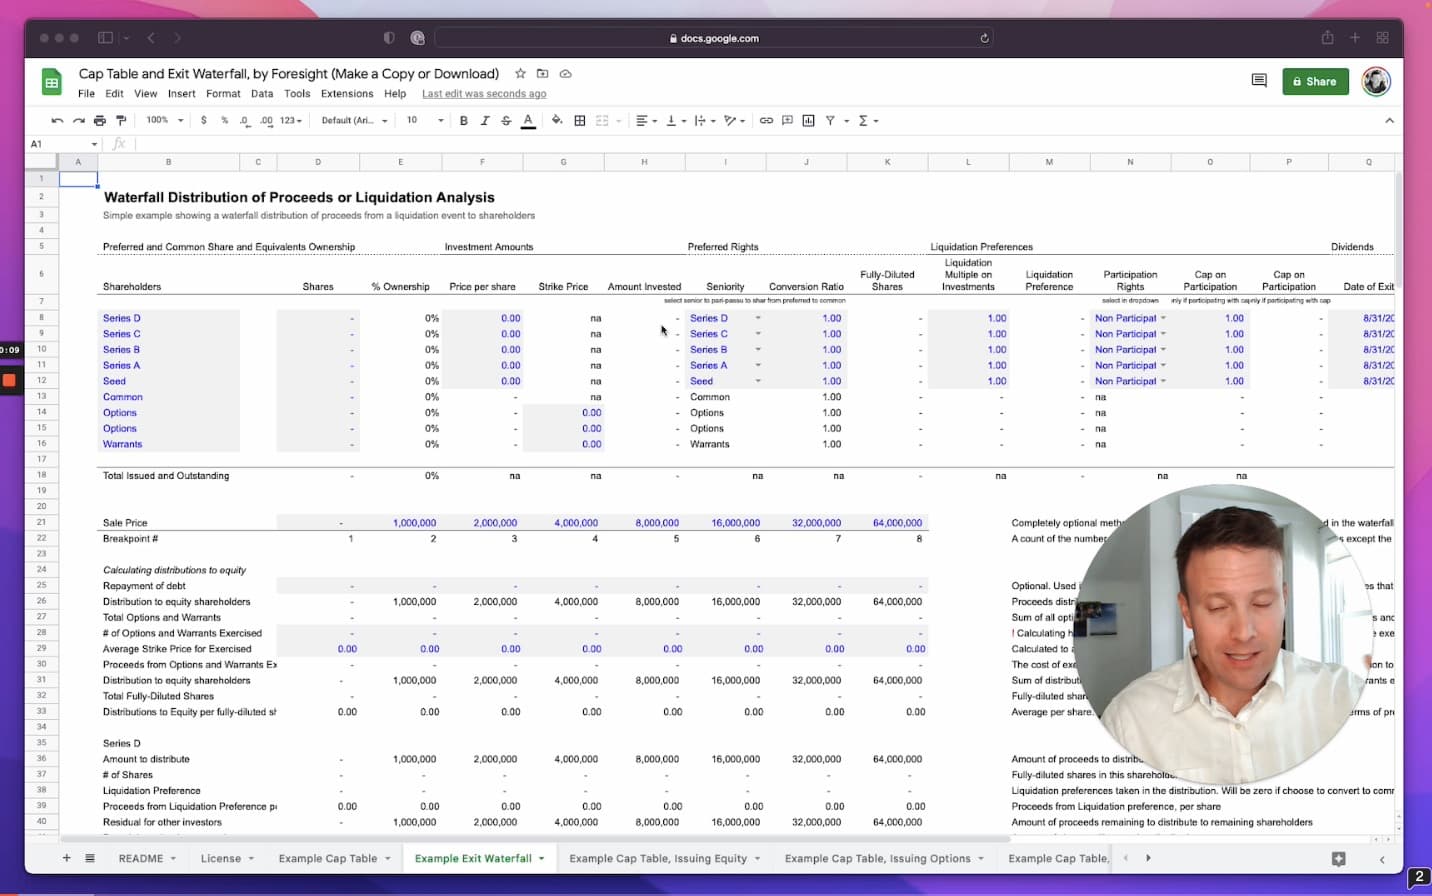The width and height of the screenshot is (1432, 896).
Task: Click the Print icon
Action: (100, 120)
